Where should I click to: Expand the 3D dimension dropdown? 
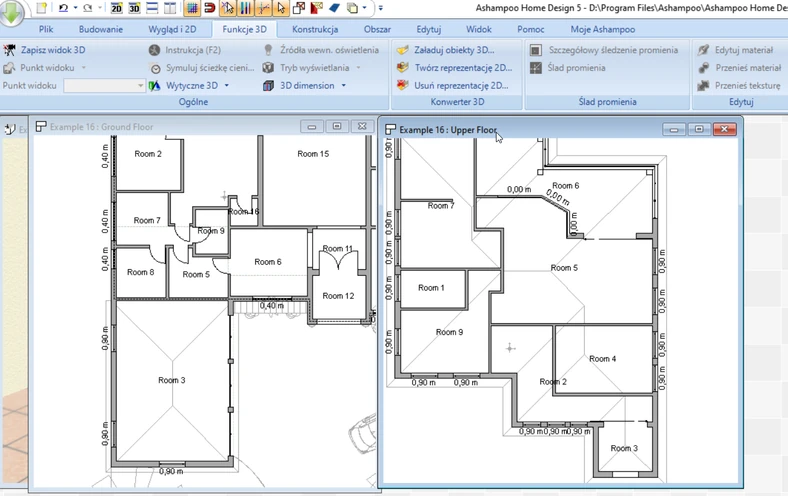[x=344, y=86]
